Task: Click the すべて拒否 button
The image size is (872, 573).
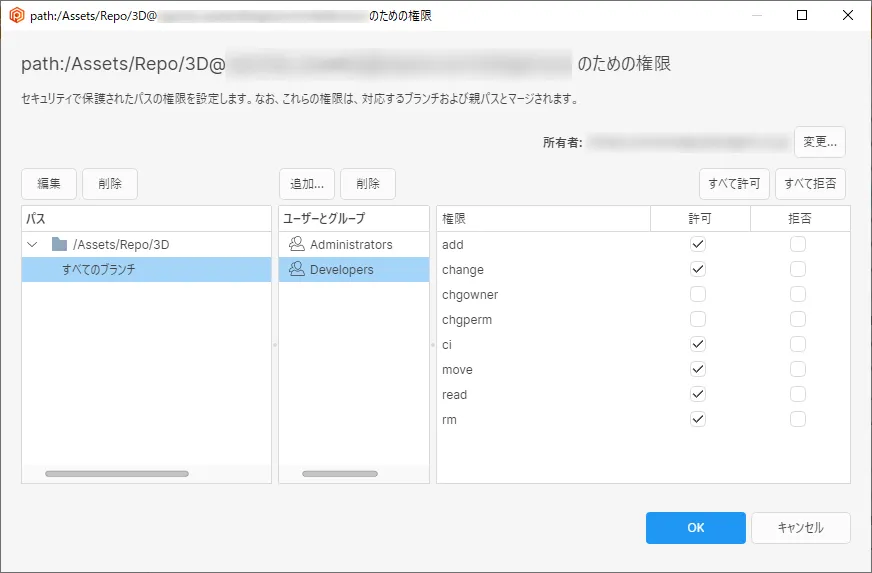Action: click(810, 184)
